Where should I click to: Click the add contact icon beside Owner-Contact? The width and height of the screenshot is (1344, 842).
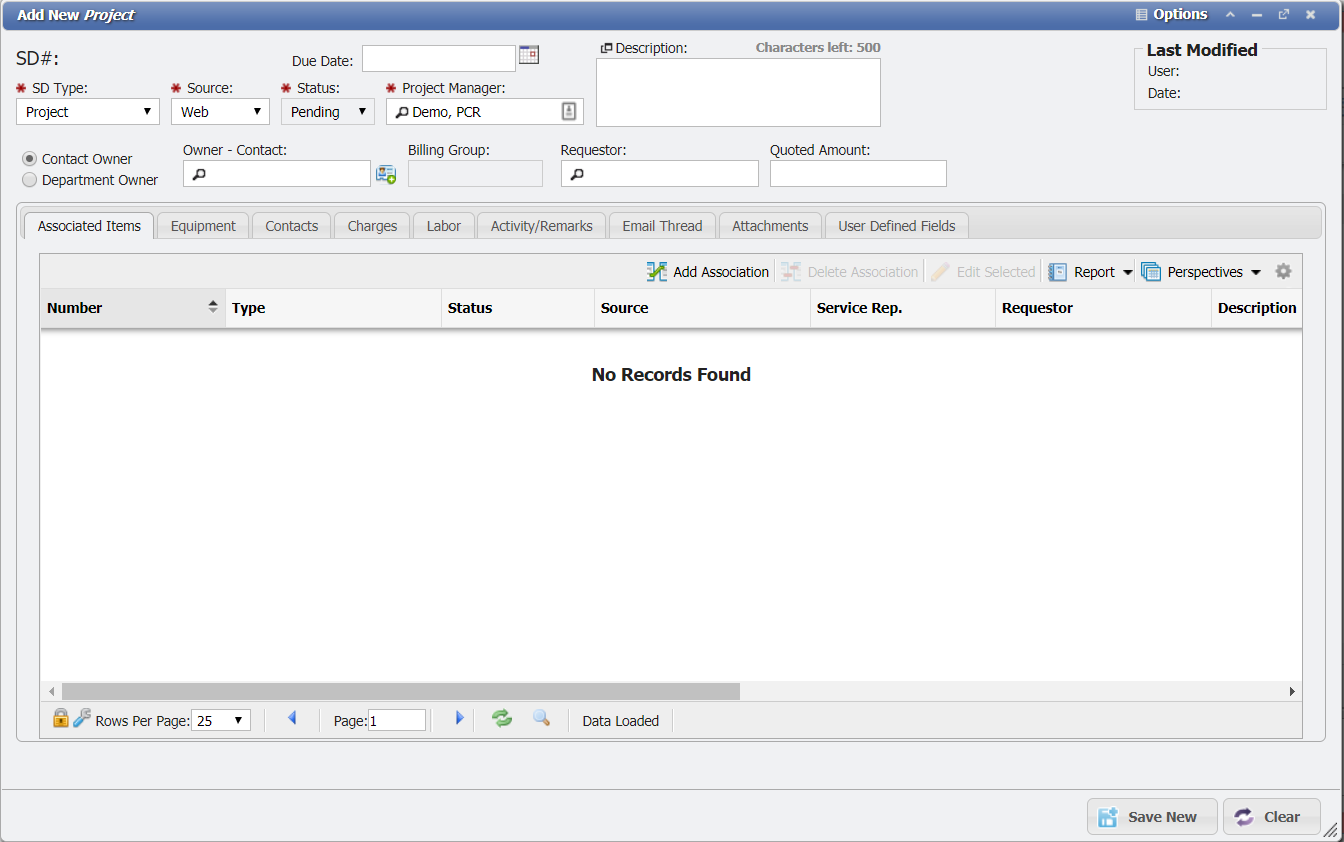pyautogui.click(x=386, y=173)
